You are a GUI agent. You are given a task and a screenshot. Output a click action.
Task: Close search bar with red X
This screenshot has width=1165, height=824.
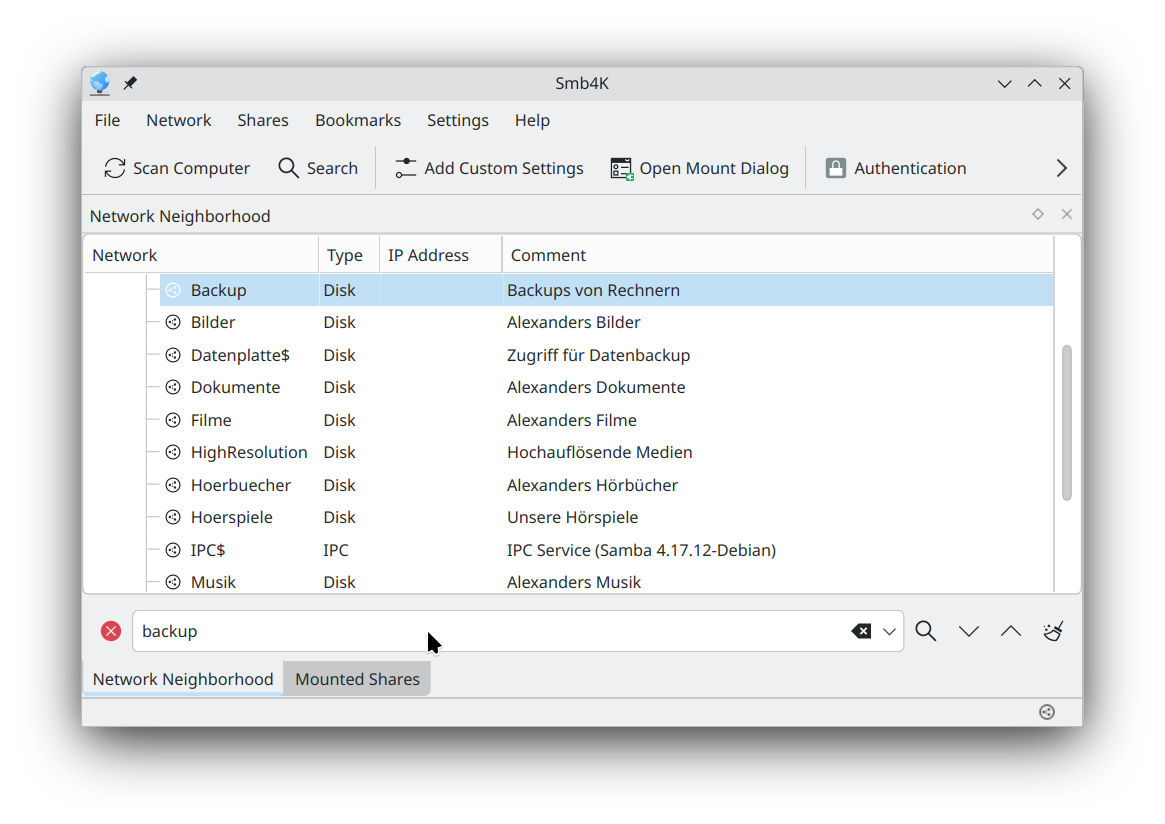tap(111, 631)
